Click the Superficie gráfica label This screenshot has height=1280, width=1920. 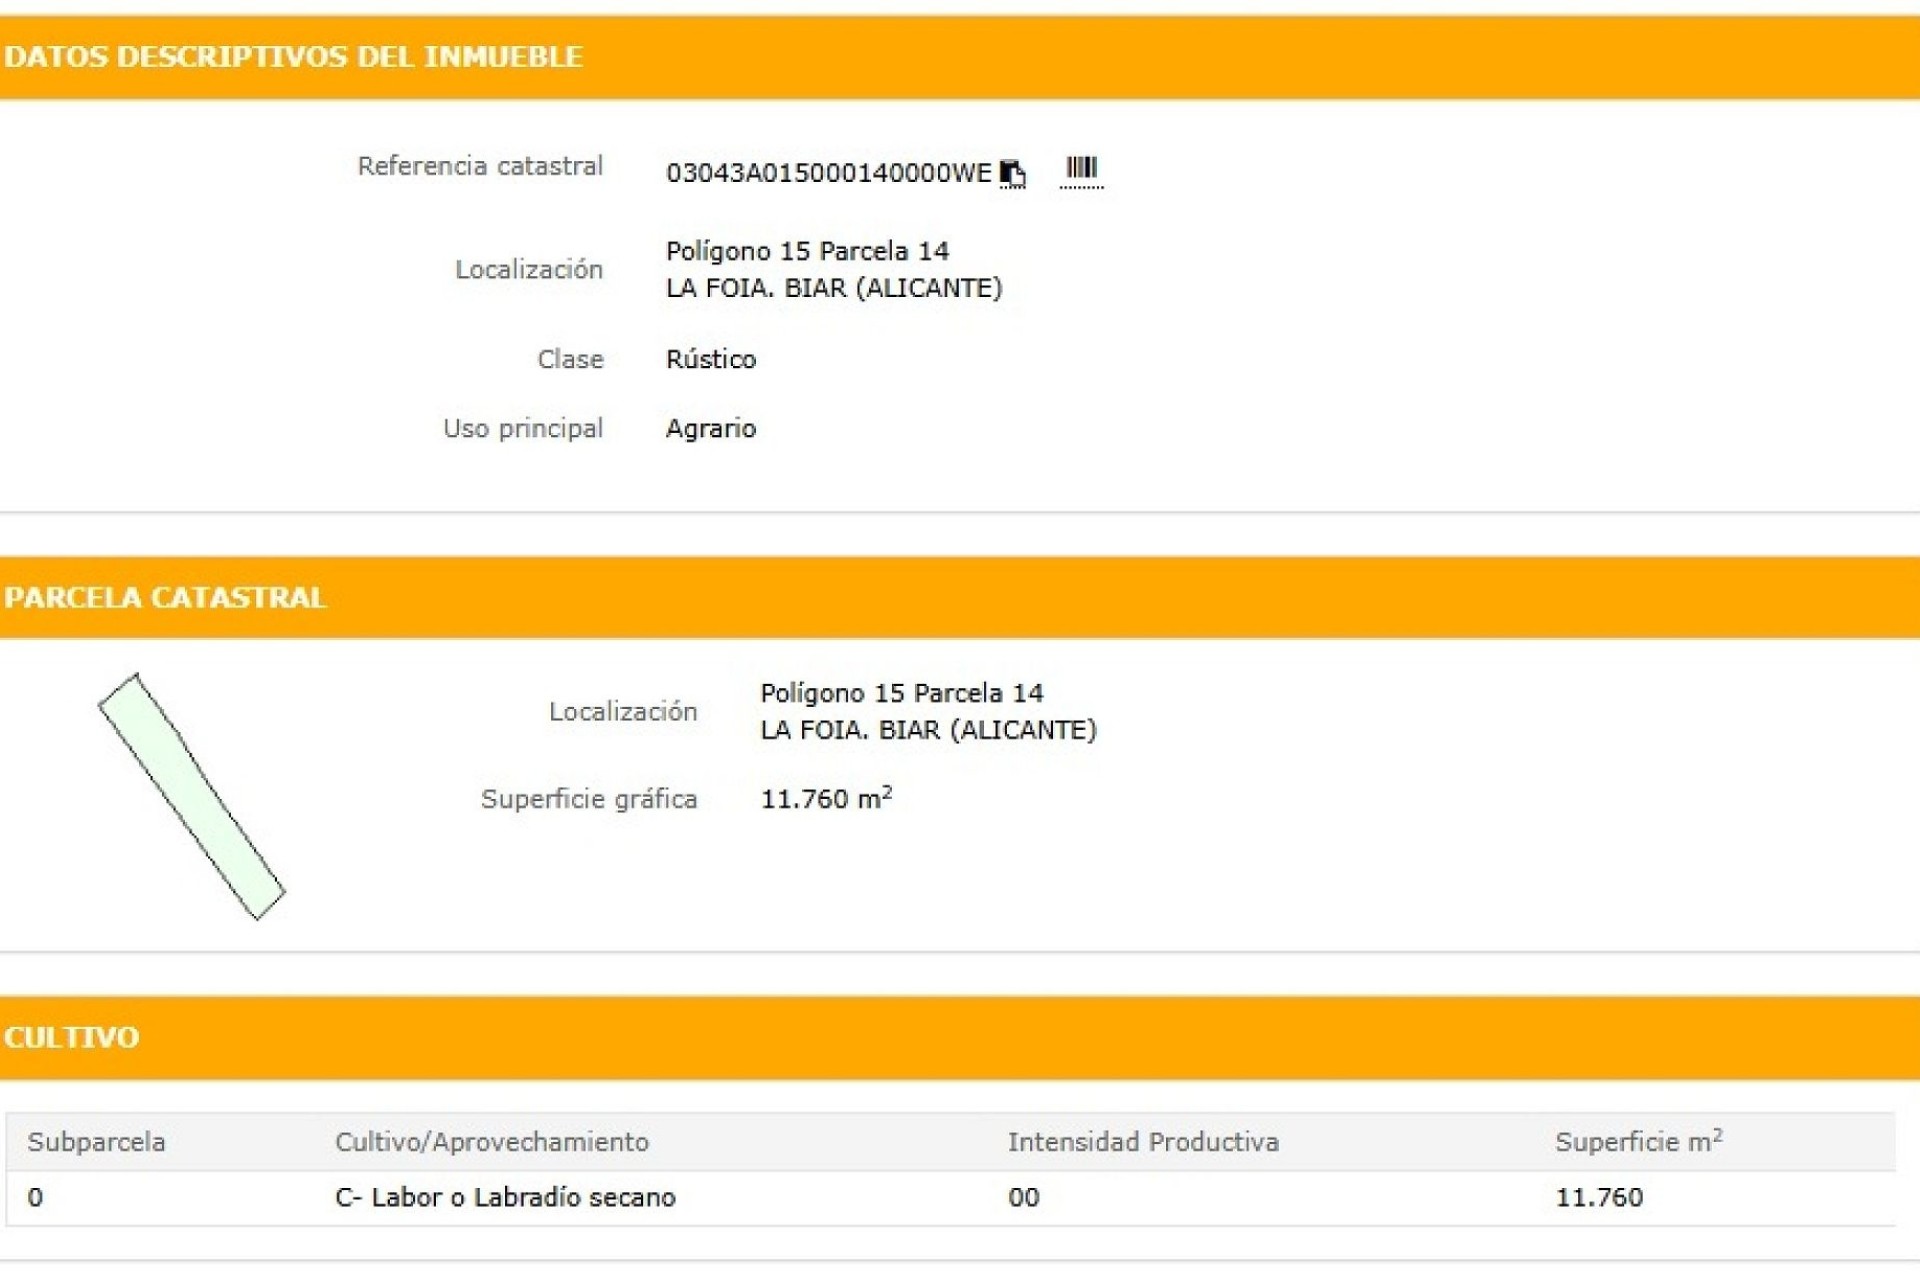590,798
